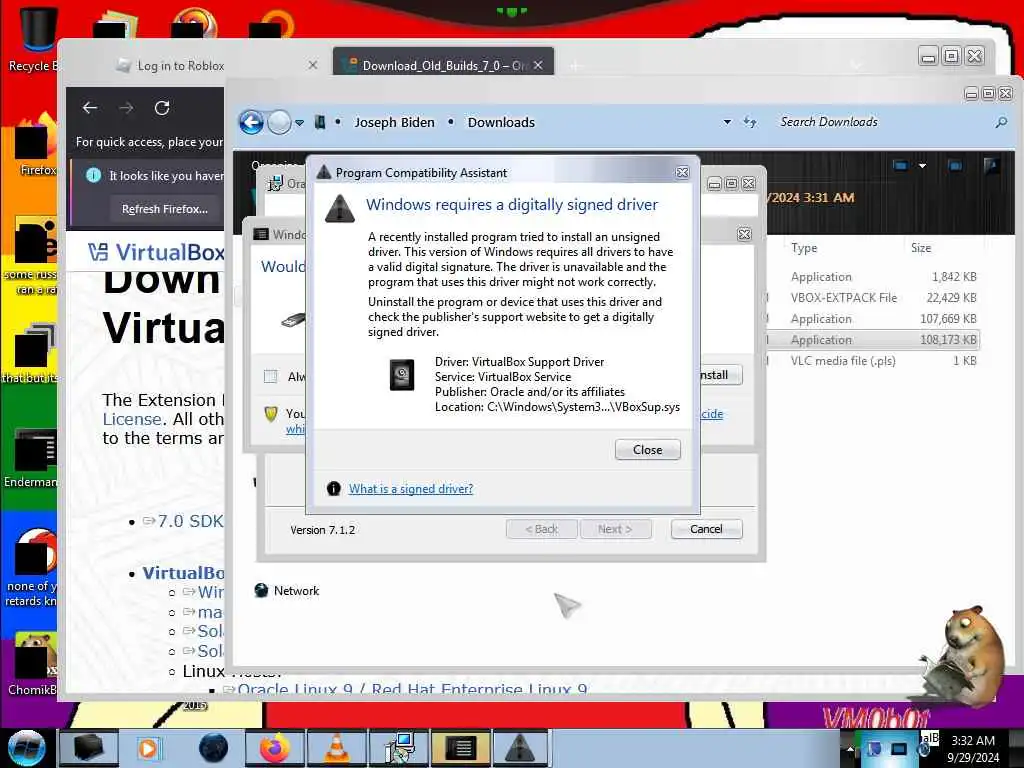Cancel the VirtualBox 7.1.2 setup wizard
The width and height of the screenshot is (1024, 768).
(706, 529)
